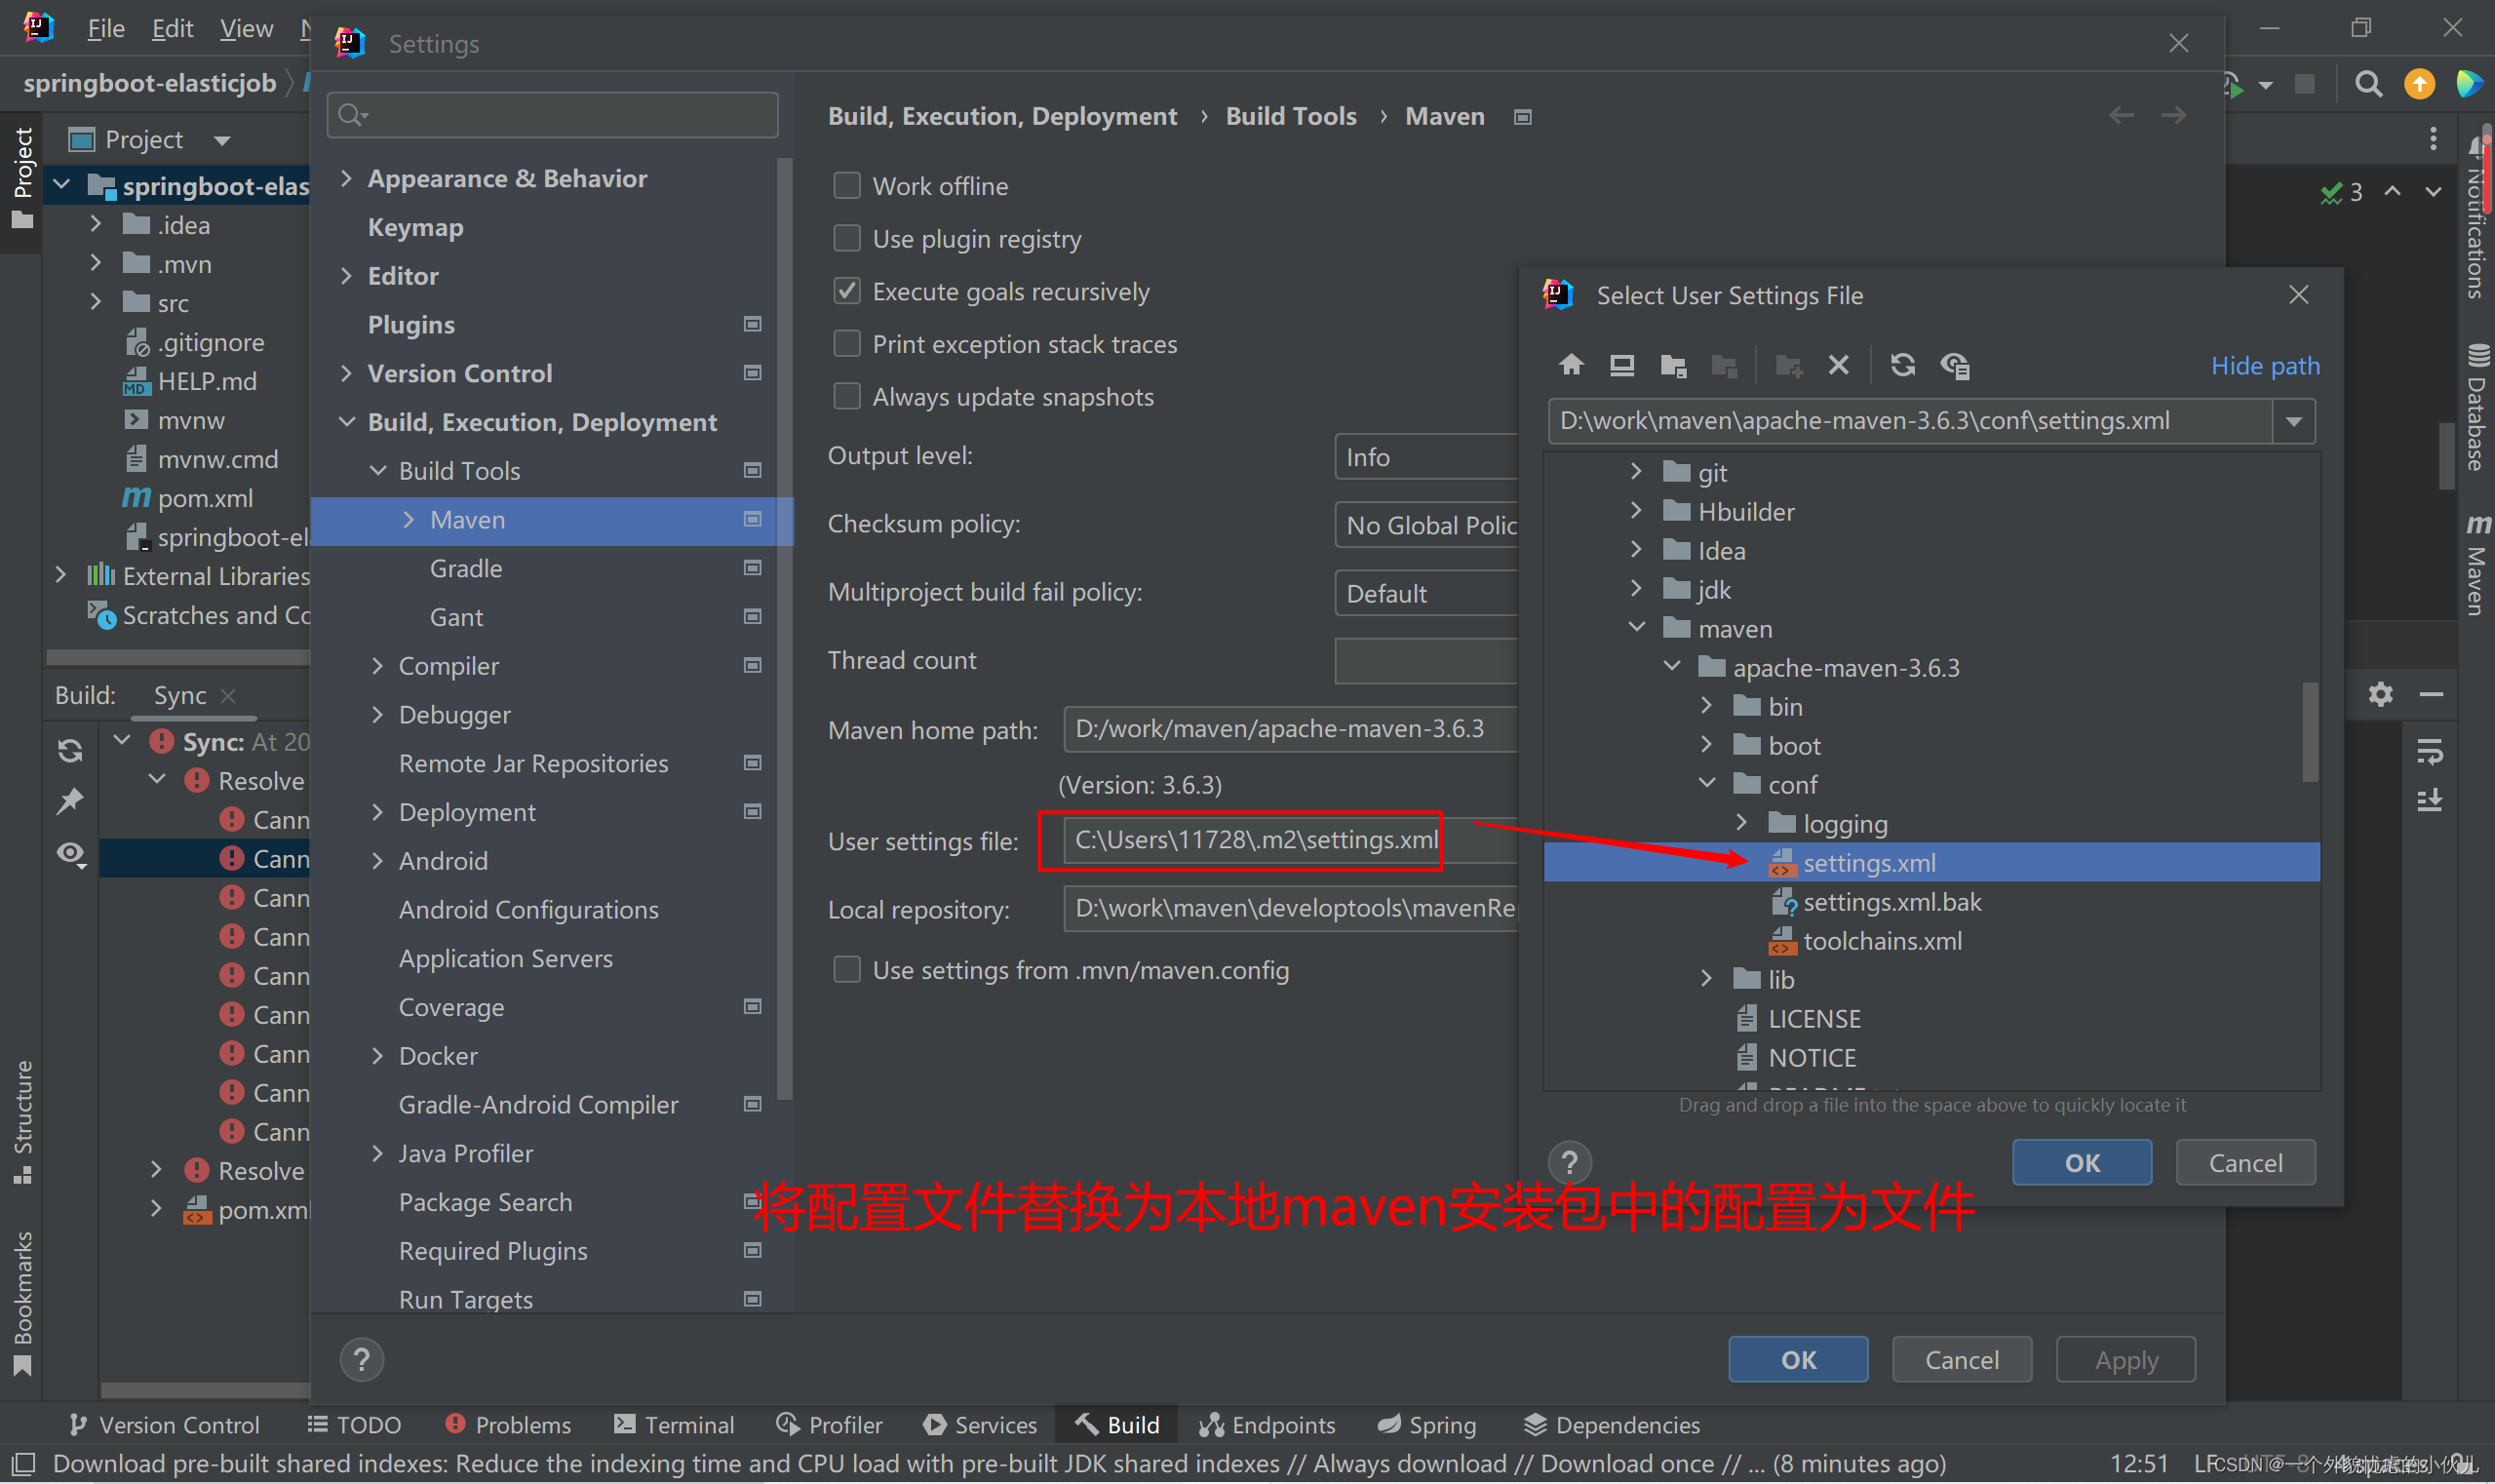2495x1484 pixels.
Task: Click the scroll to end icon in Build output
Action: click(x=2430, y=800)
